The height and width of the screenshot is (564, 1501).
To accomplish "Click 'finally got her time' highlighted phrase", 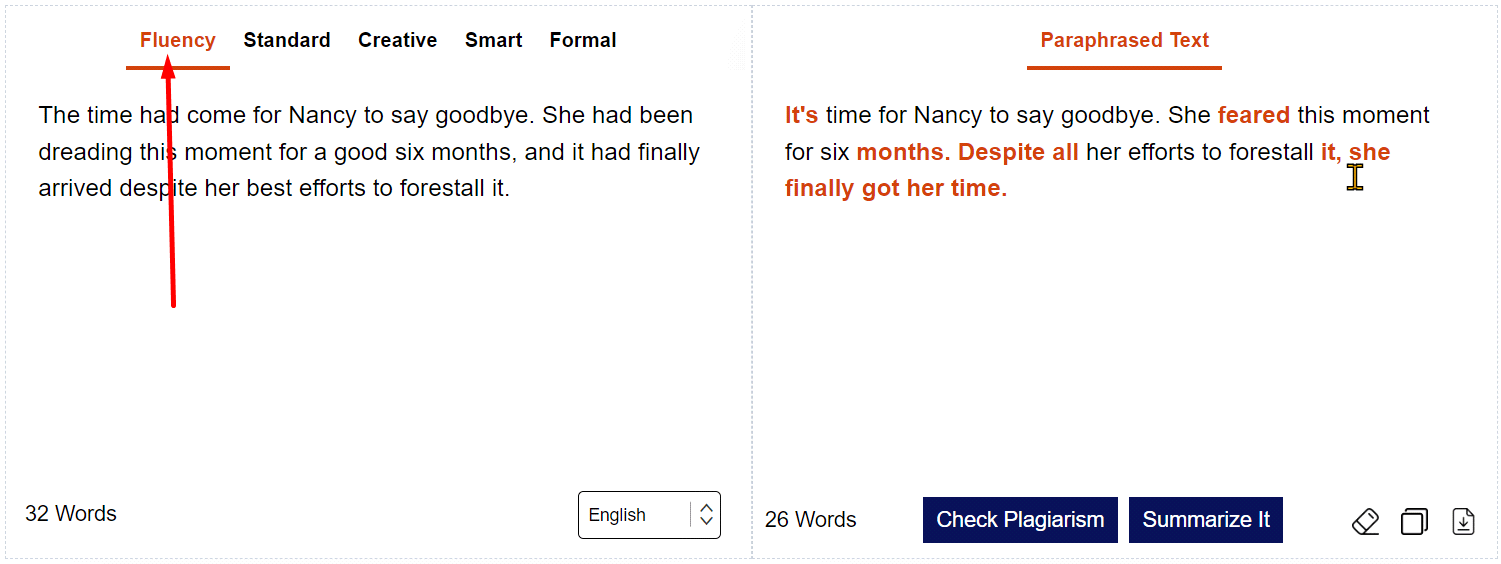I will pos(893,189).
